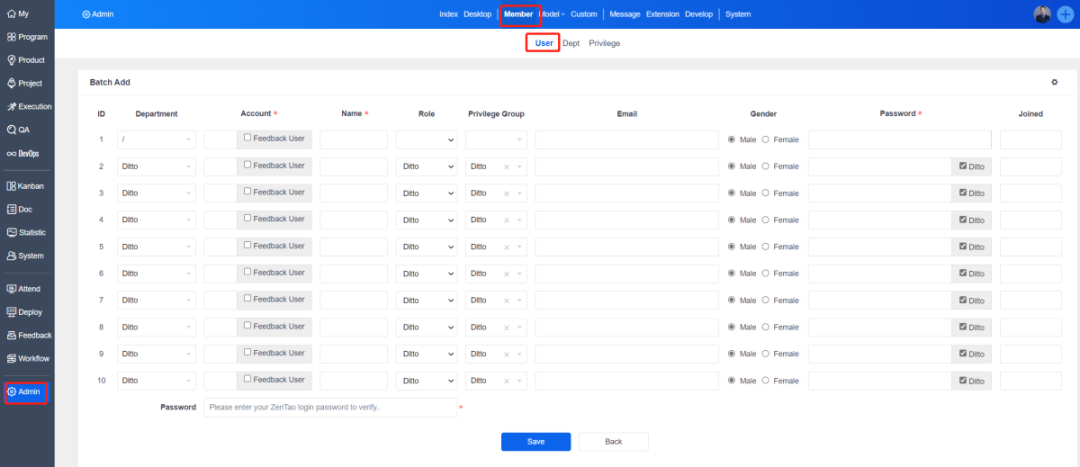Expand the Department dropdown in row 1
Image resolution: width=1080 pixels, height=467 pixels.
click(x=156, y=140)
